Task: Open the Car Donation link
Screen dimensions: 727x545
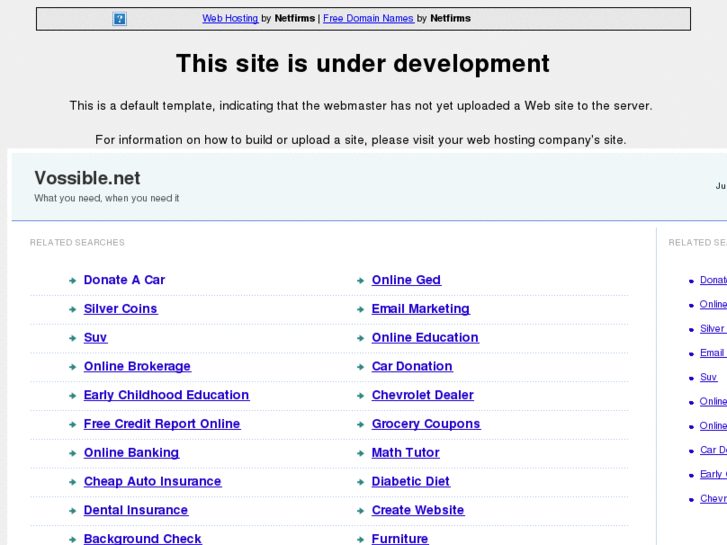Action: pos(412,366)
